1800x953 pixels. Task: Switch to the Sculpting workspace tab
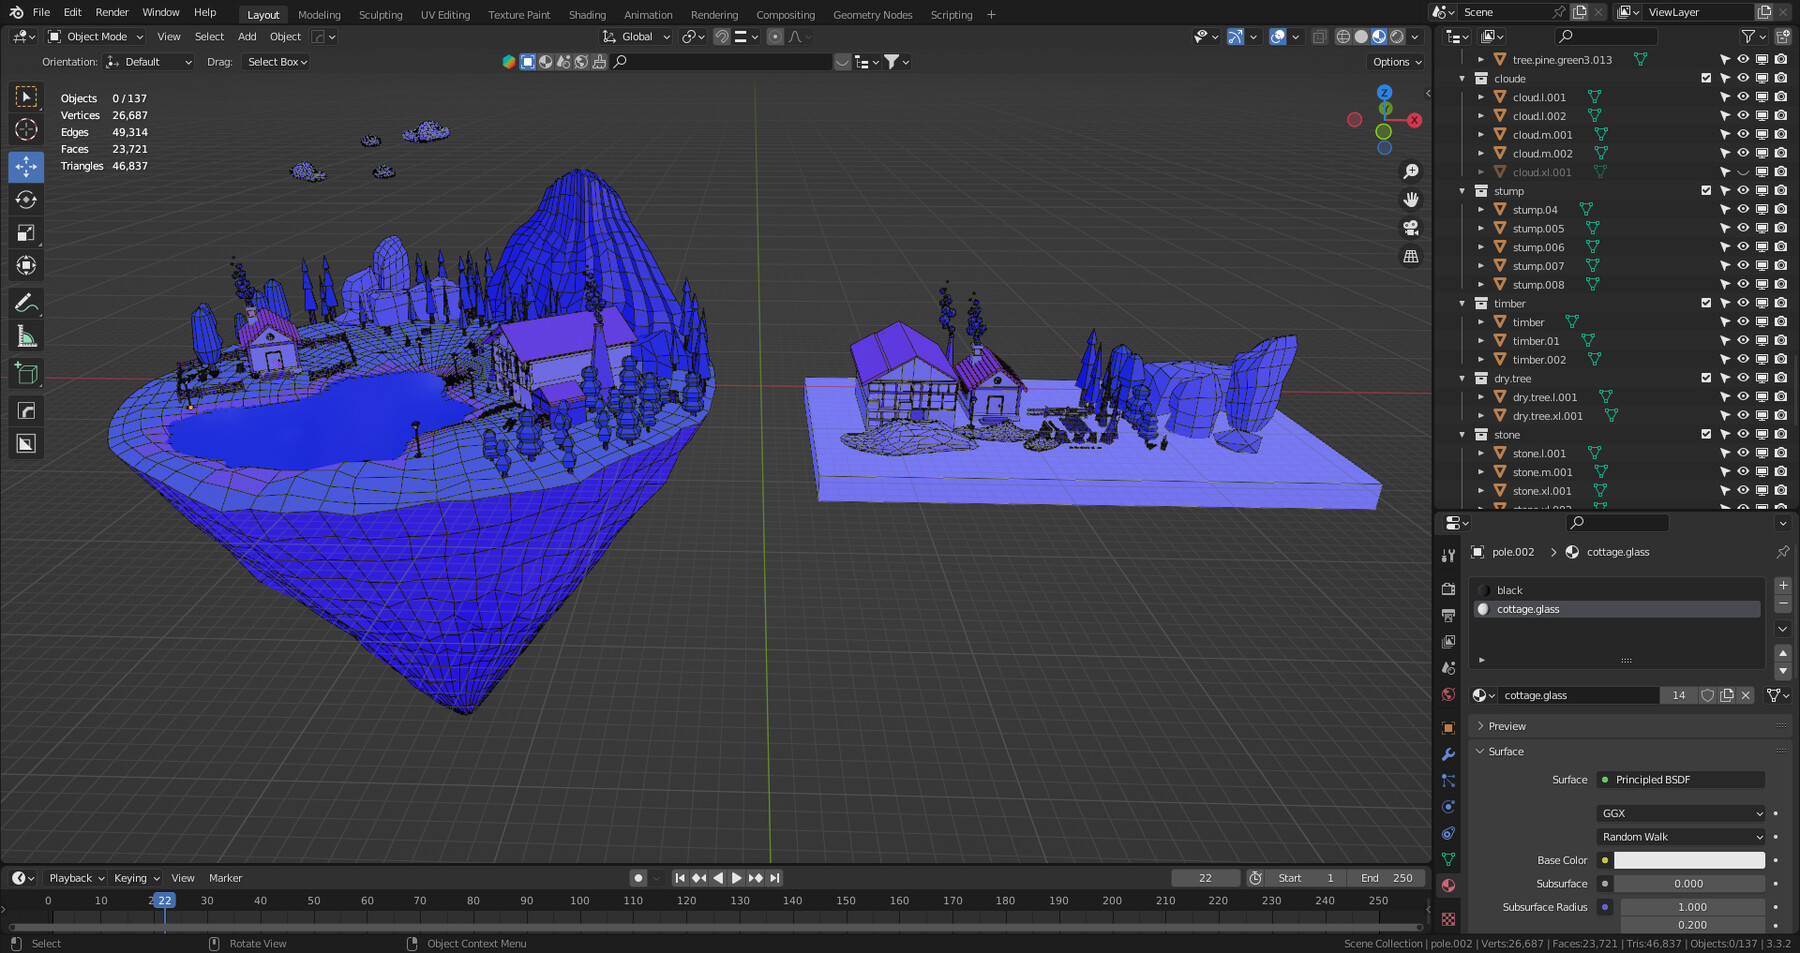(x=380, y=15)
